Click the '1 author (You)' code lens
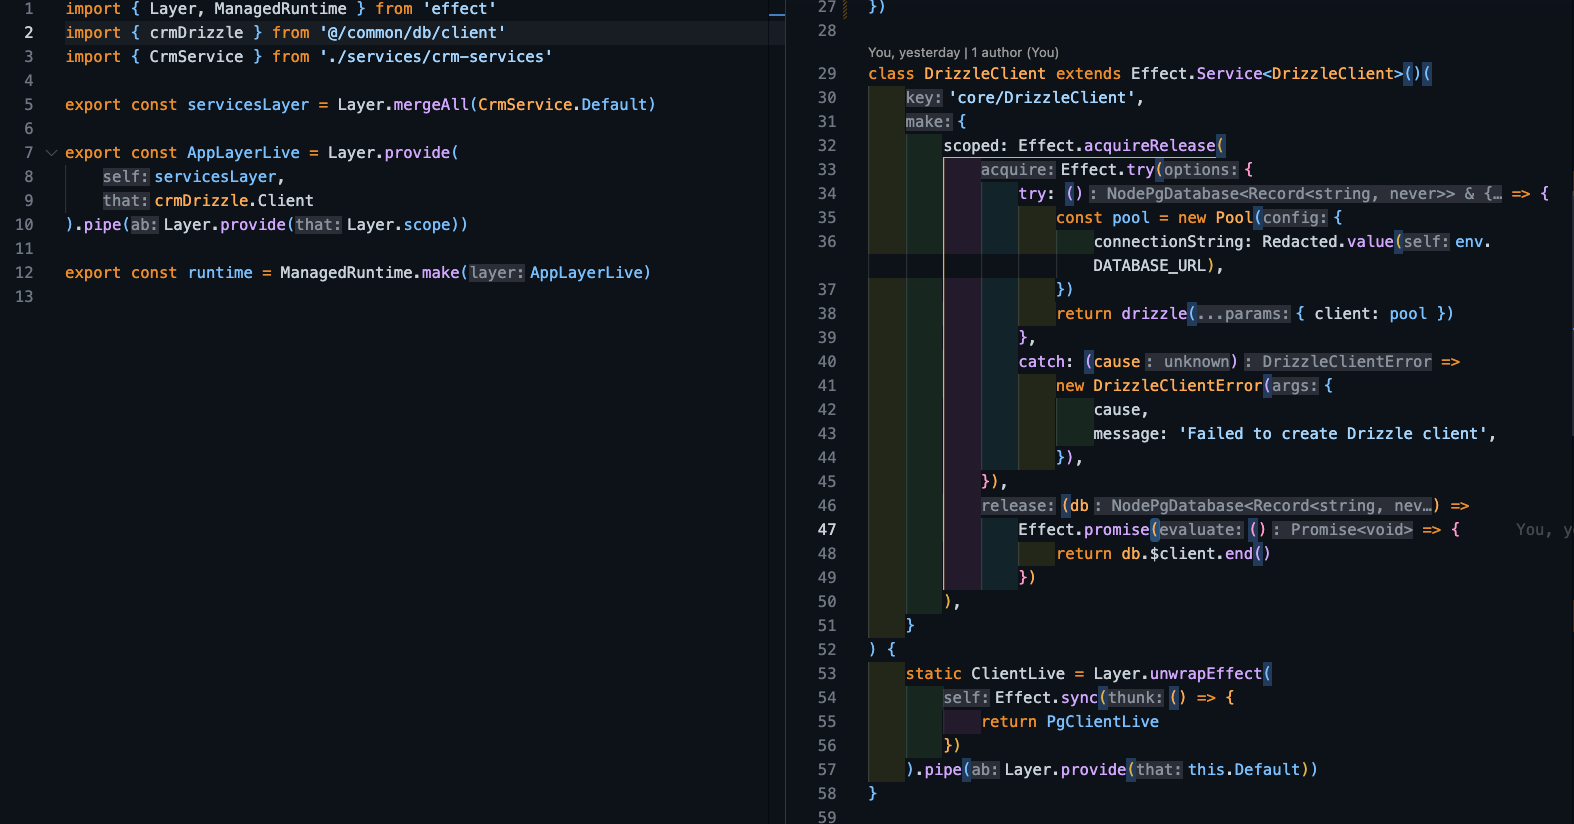 click(x=1014, y=53)
